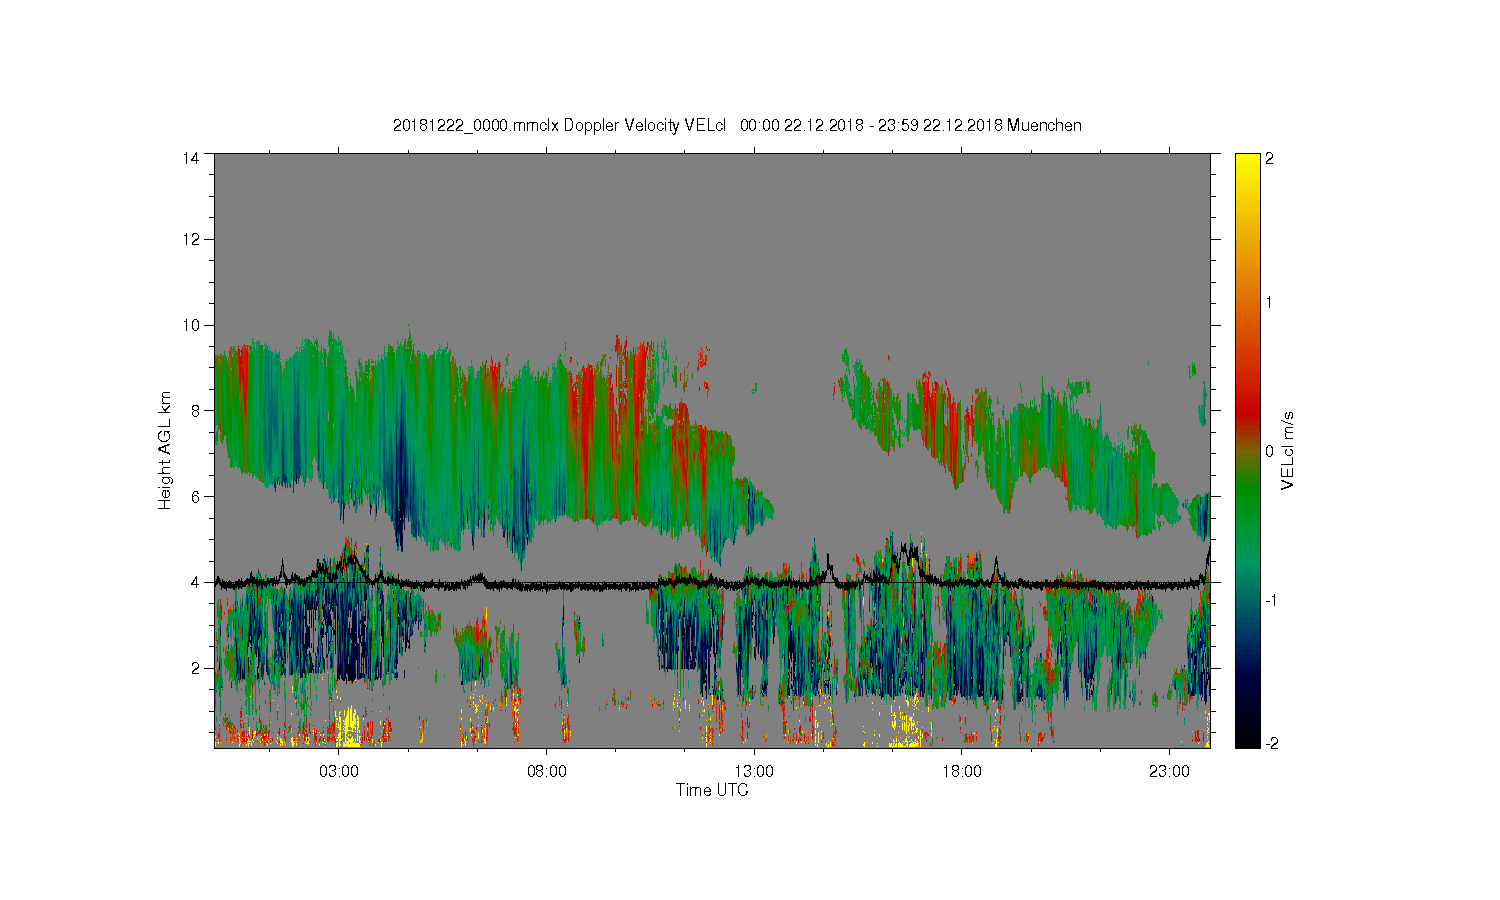Click the height tick label 10
This screenshot has height=900, width=1500.
point(191,325)
